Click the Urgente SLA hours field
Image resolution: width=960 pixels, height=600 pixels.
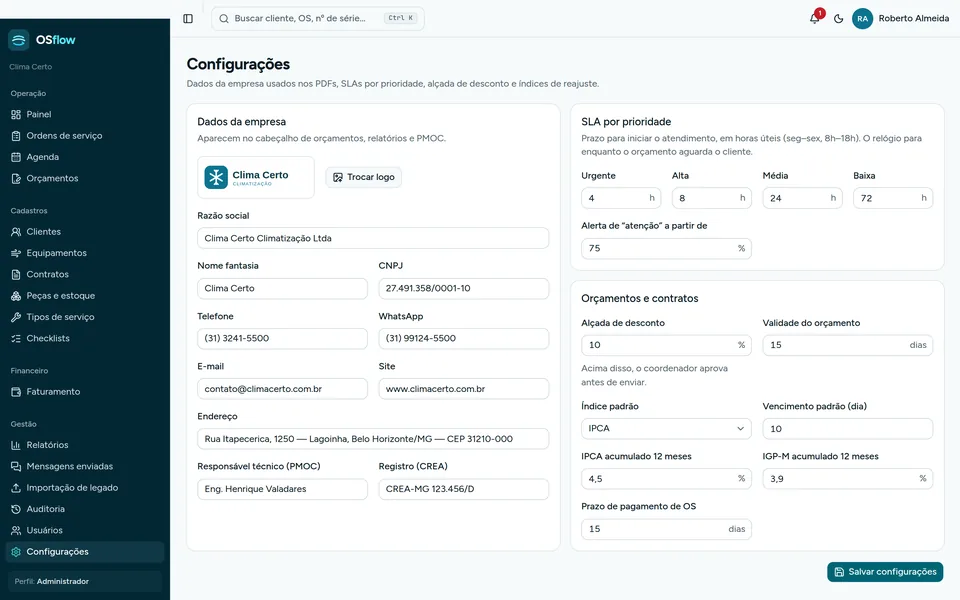coord(621,198)
